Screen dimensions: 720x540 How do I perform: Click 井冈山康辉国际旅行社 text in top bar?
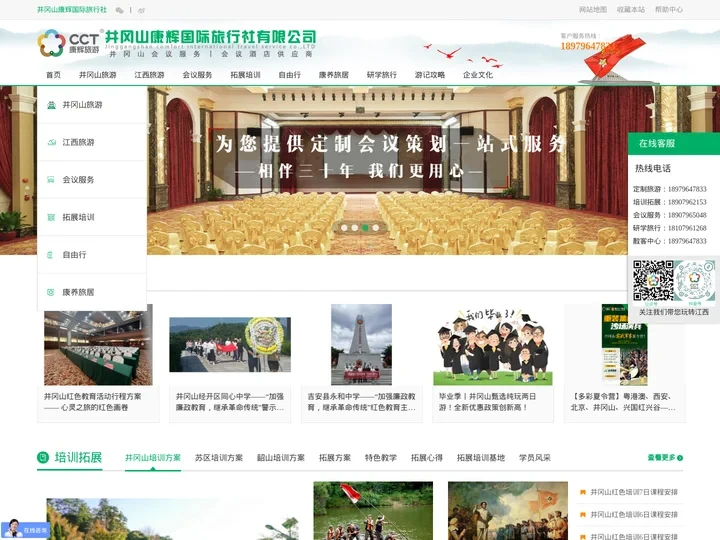click(x=72, y=10)
